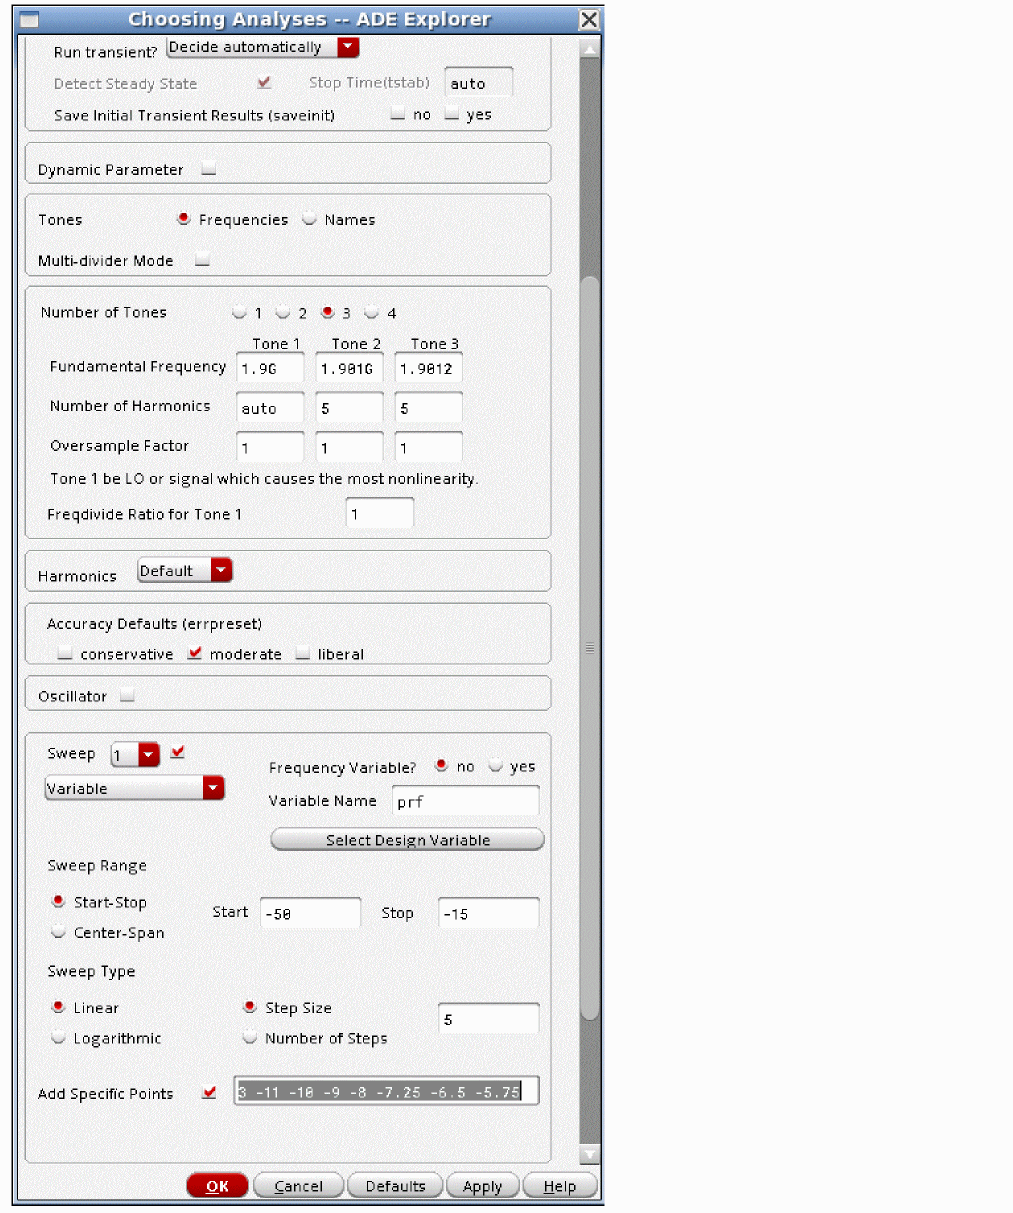This screenshot has height=1213, width=1013.
Task: Click the window menu icon in title bar
Action: (x=29, y=20)
